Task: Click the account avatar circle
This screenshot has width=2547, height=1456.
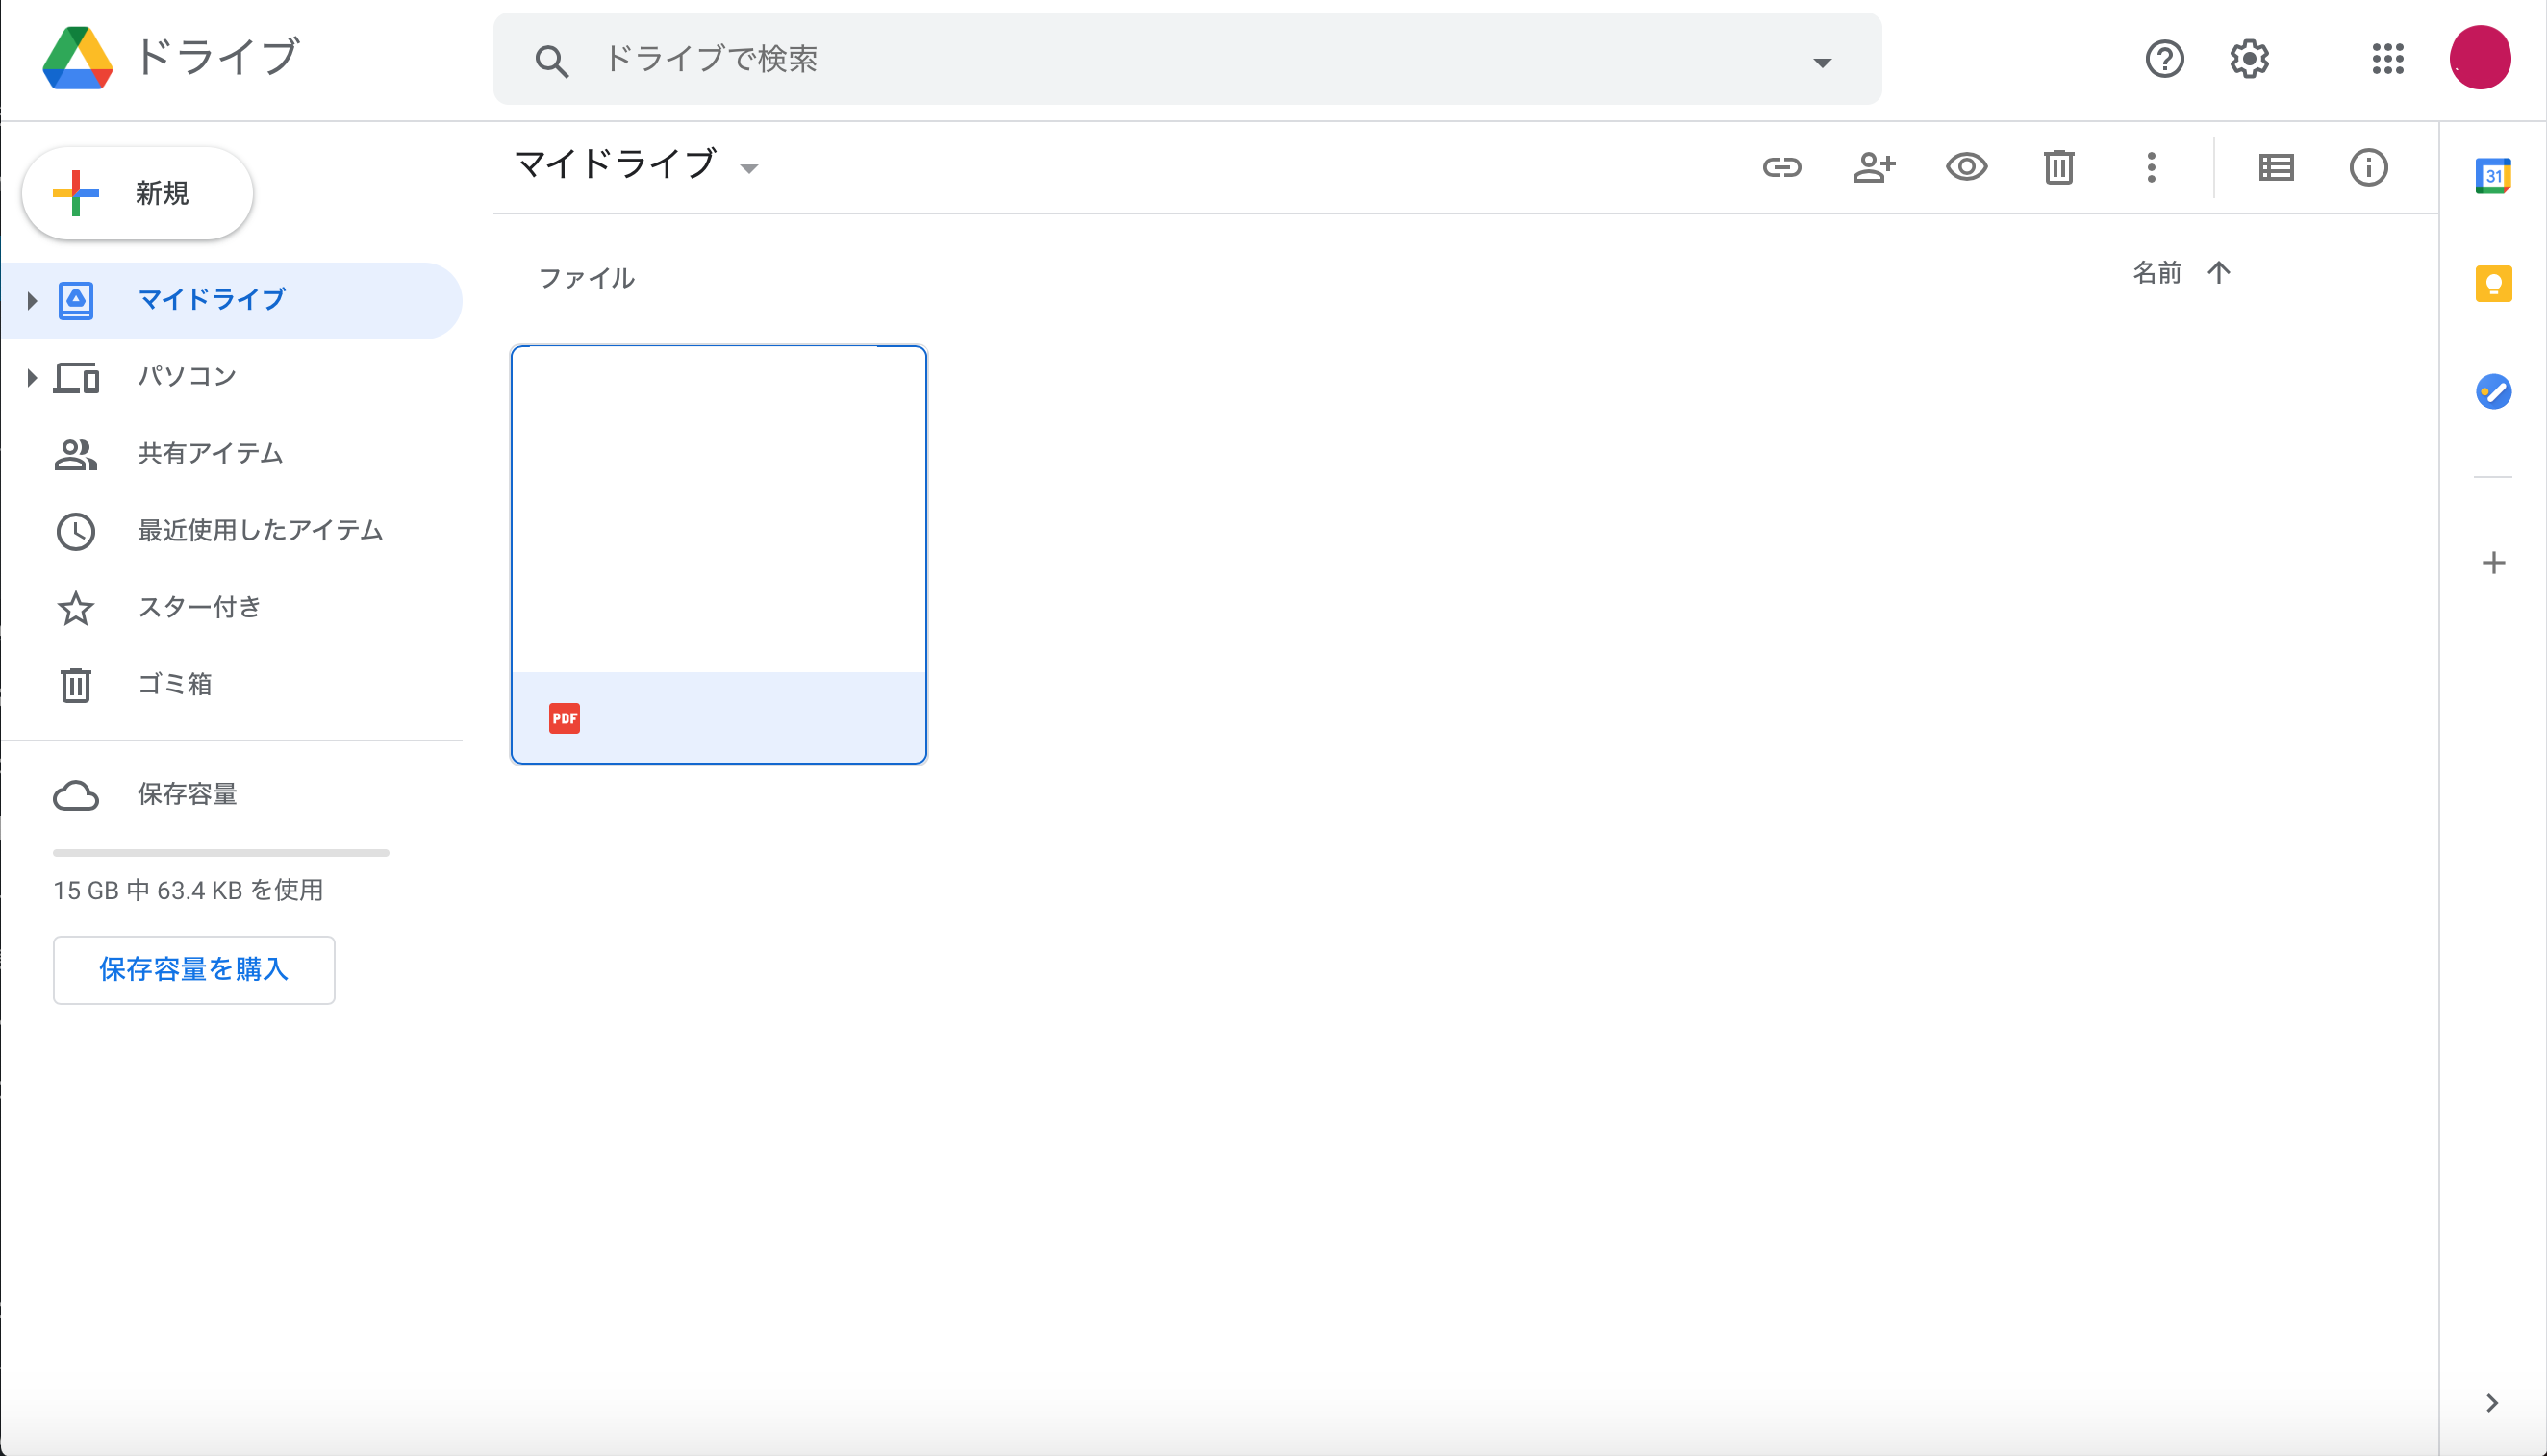Action: pyautogui.click(x=2479, y=58)
